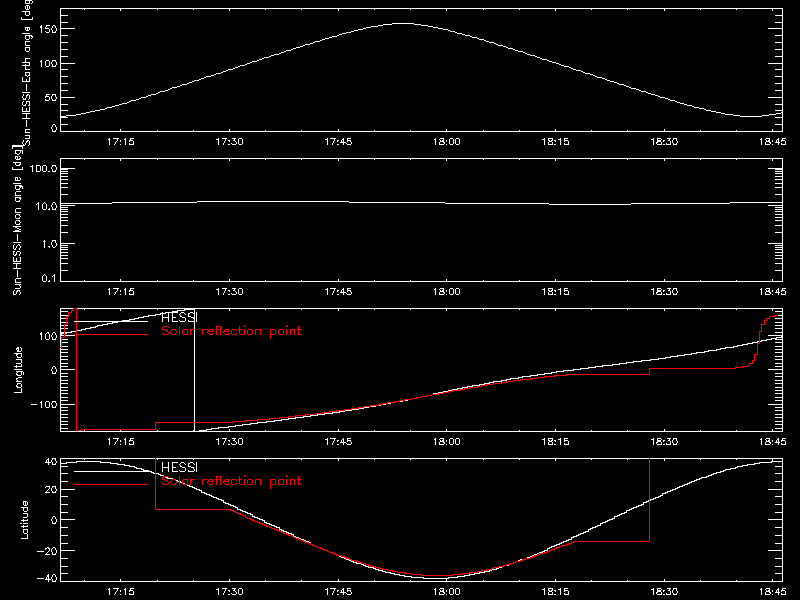Click 18:15 under the Earth angle plot
Viewport: 800px width, 600px height.
[x=556, y=142]
